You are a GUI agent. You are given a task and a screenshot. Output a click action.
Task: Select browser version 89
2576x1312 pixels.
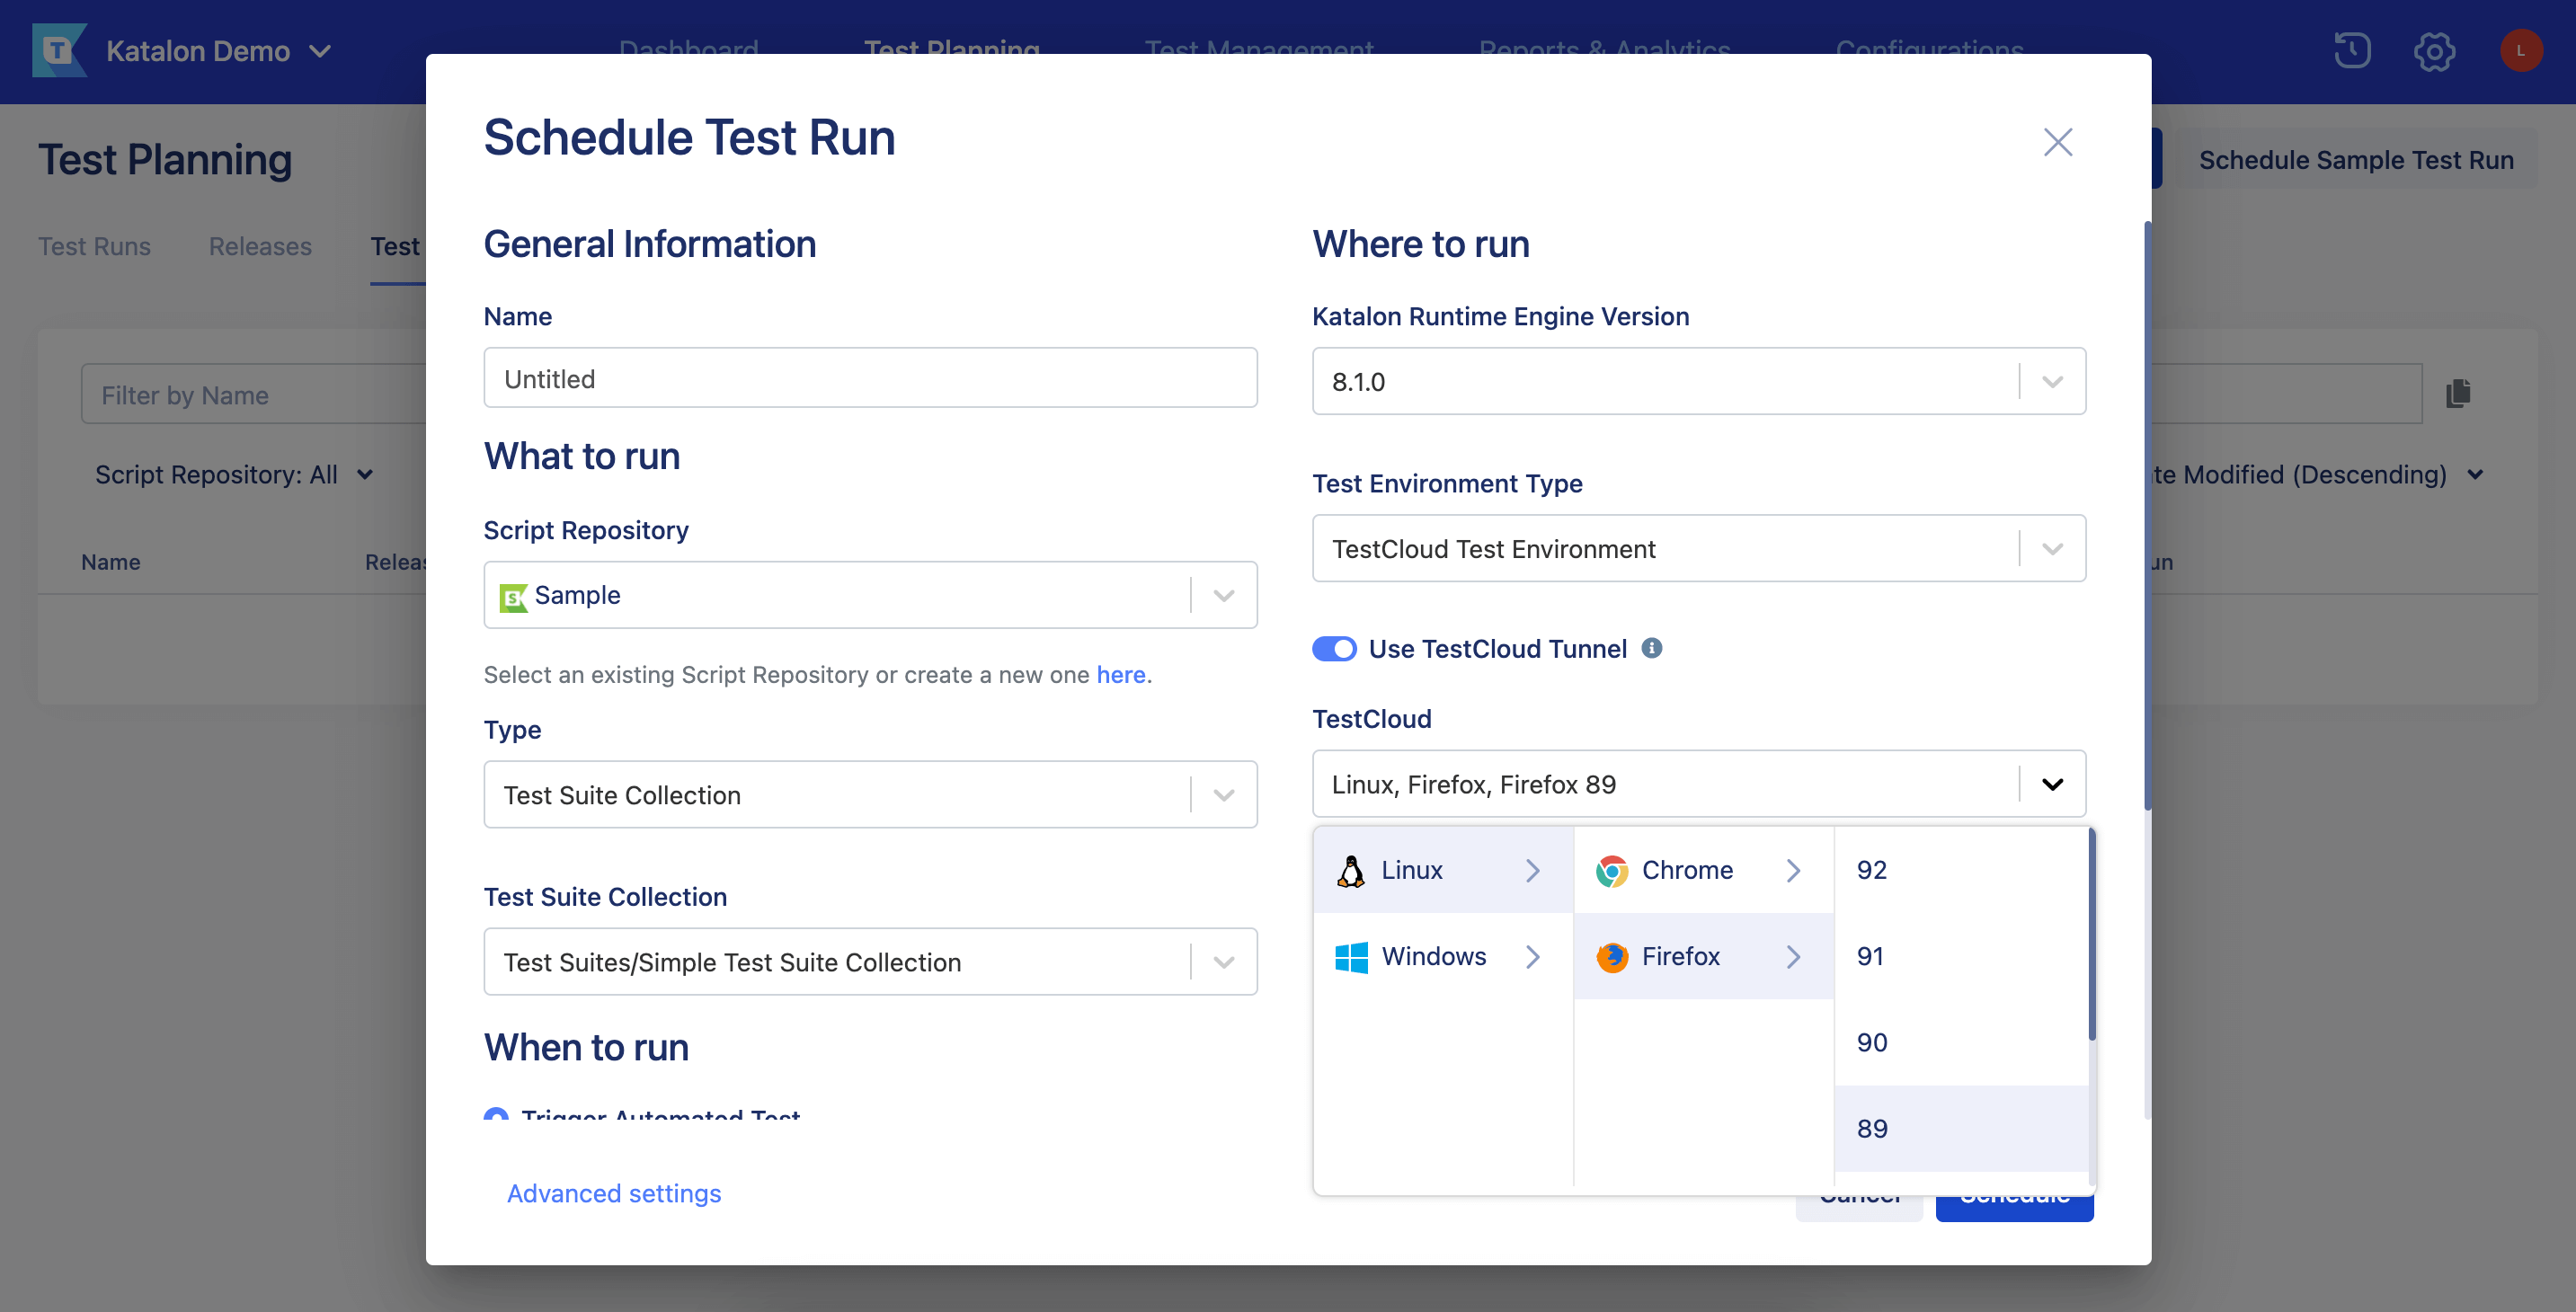pos(1961,1129)
